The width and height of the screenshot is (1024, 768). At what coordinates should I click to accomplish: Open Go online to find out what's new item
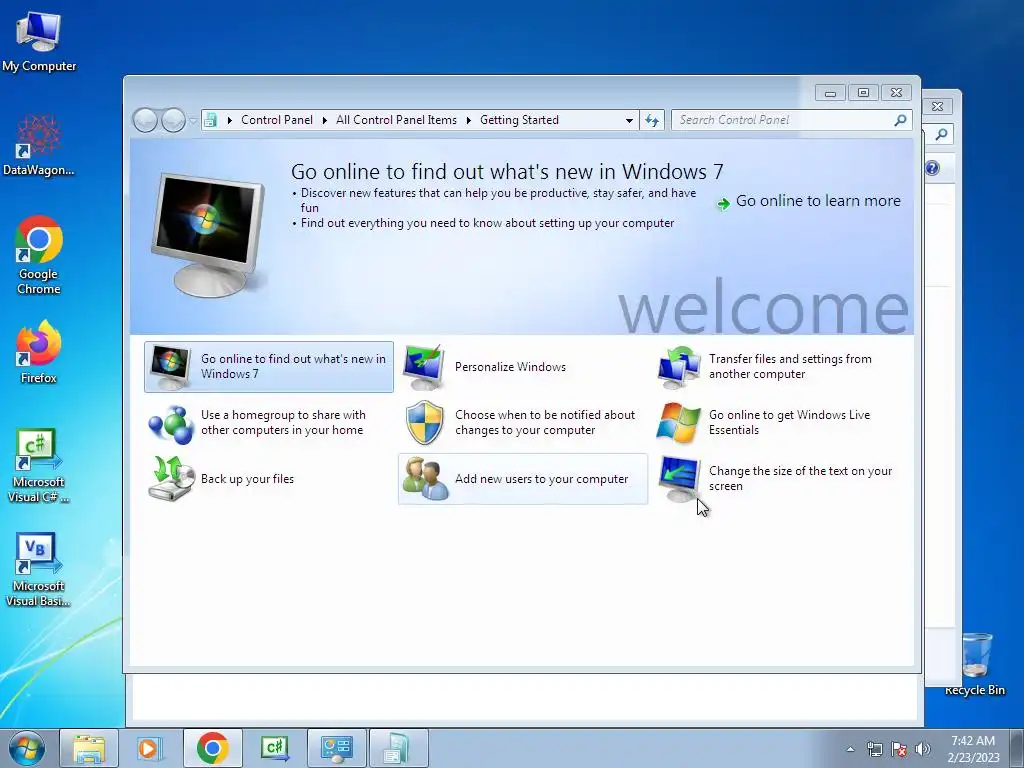click(268, 366)
